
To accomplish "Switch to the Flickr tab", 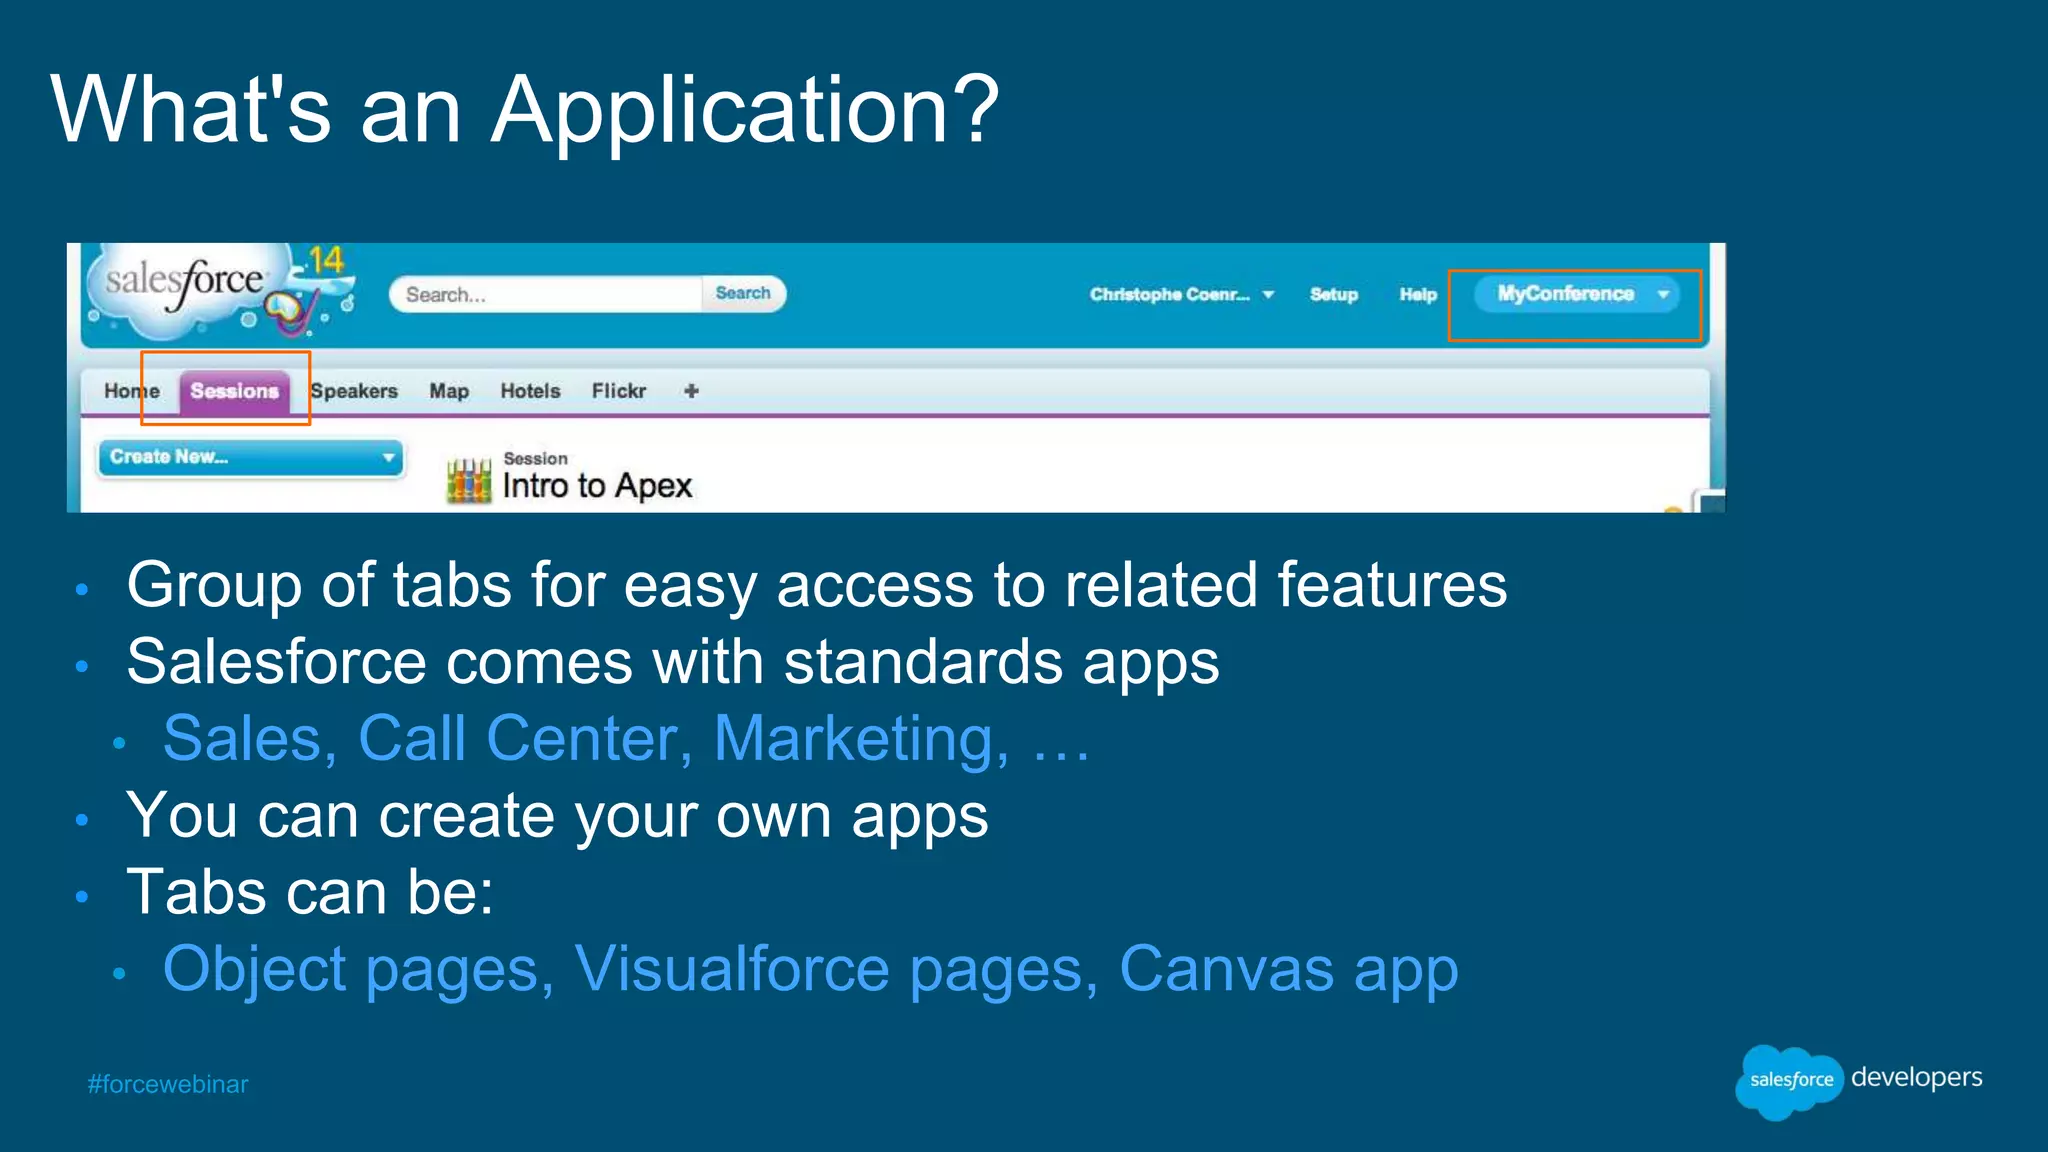I will tap(619, 391).
